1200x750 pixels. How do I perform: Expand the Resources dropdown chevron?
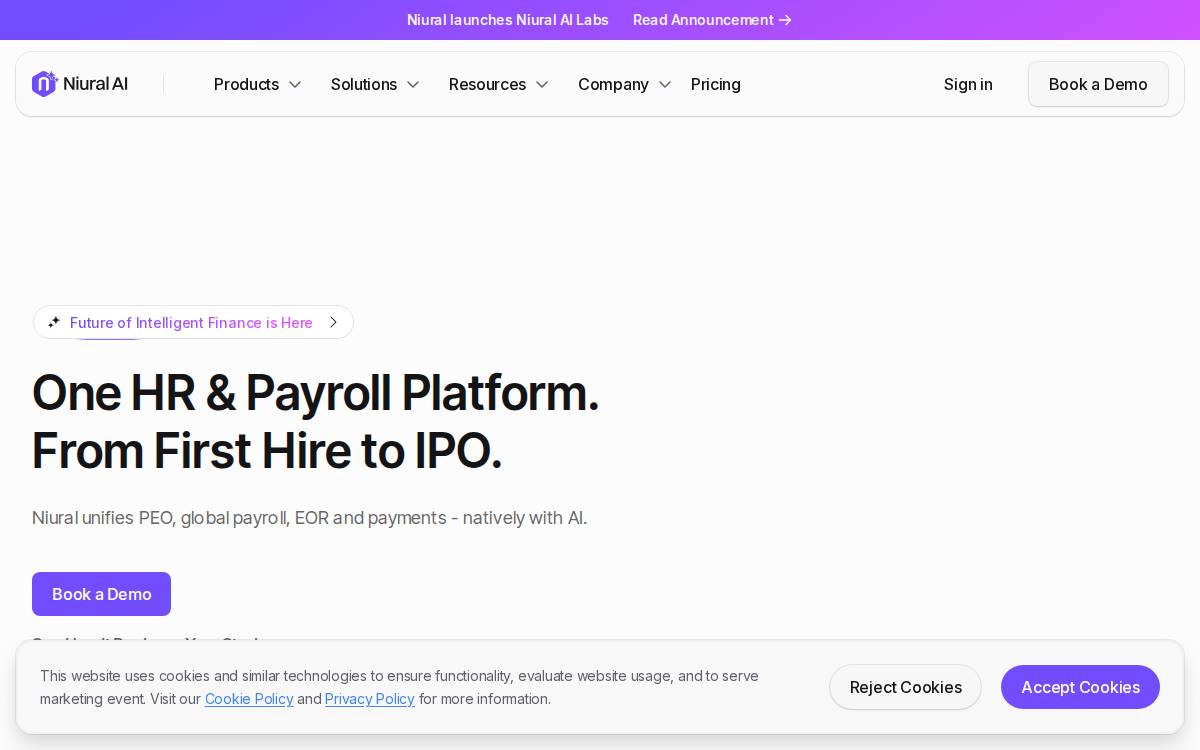tap(542, 85)
